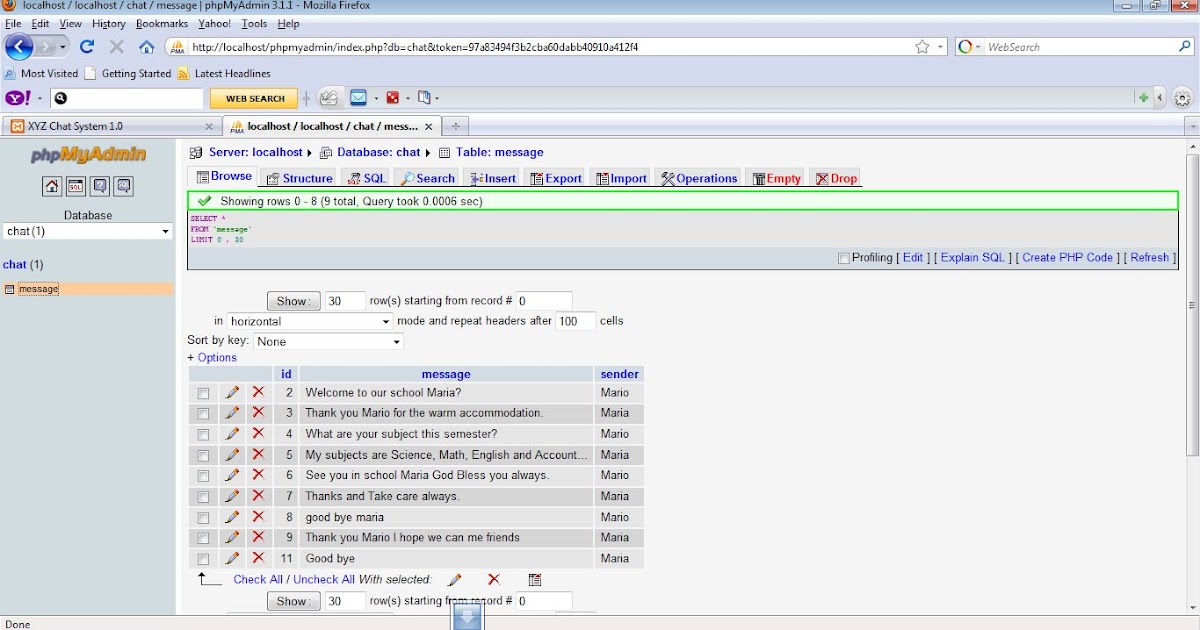Check the row with id 4
Screen dimensions: 1200x630
(x=203, y=434)
